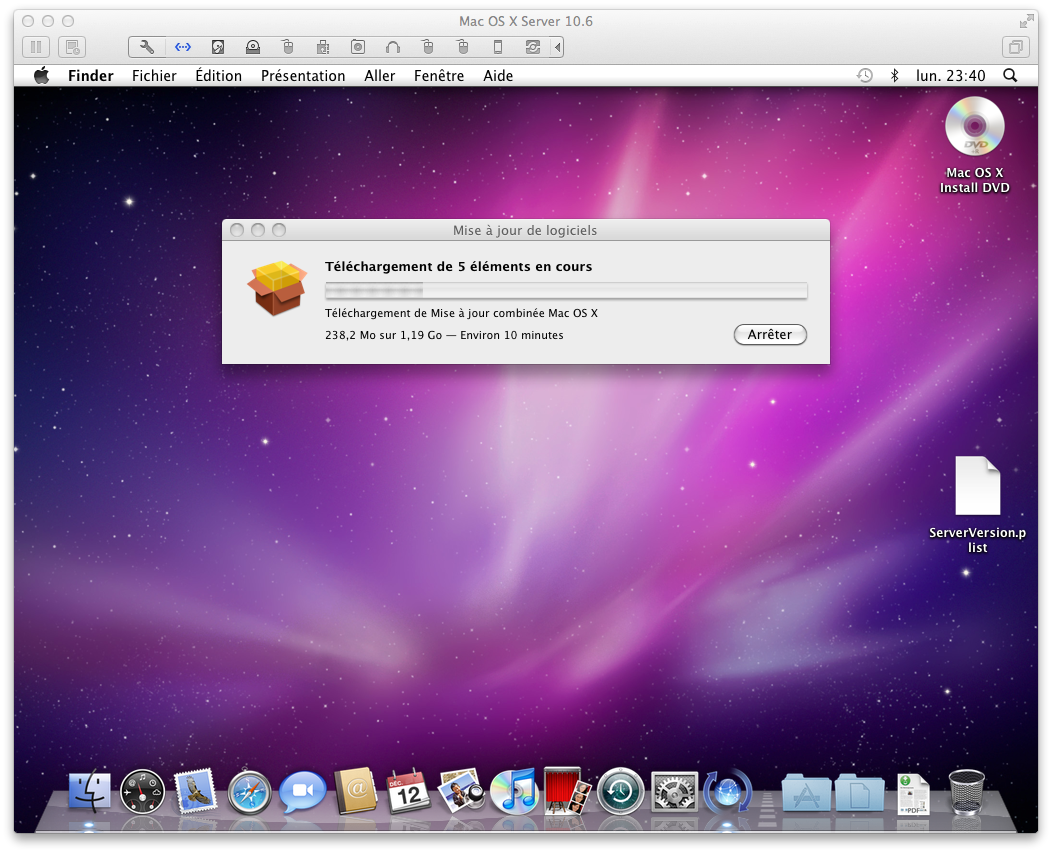This screenshot has width=1052, height=853.
Task: Click the network adapter icon in VM toolbar
Action: click(182, 47)
